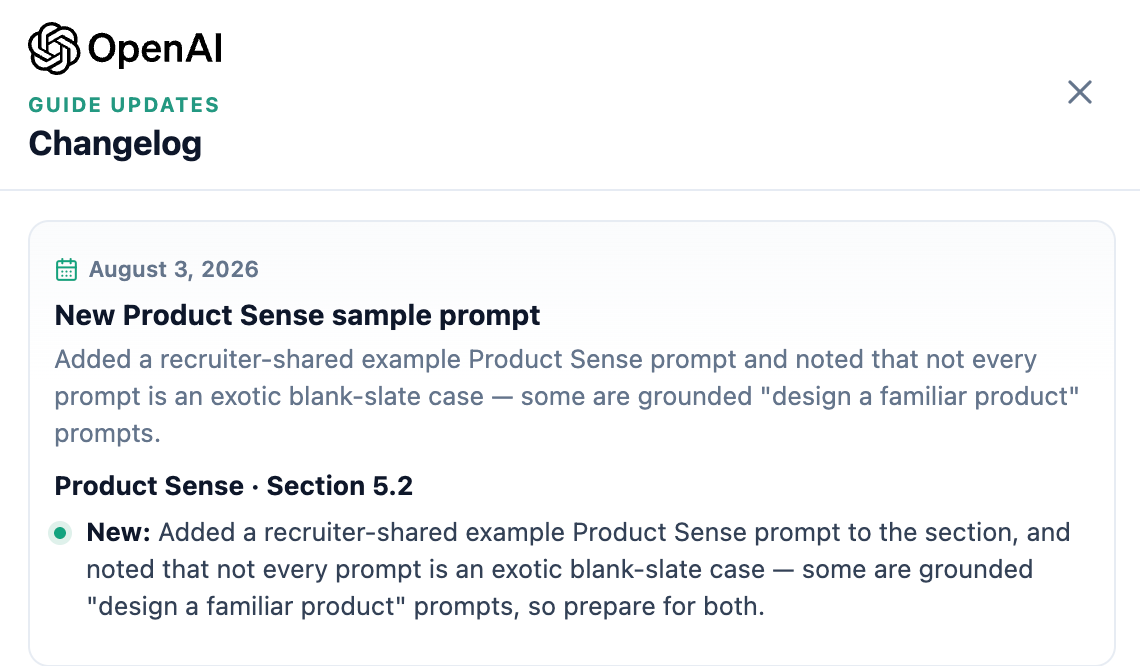Click the green bullet dot beside New
The image size is (1140, 666).
pos(60,533)
